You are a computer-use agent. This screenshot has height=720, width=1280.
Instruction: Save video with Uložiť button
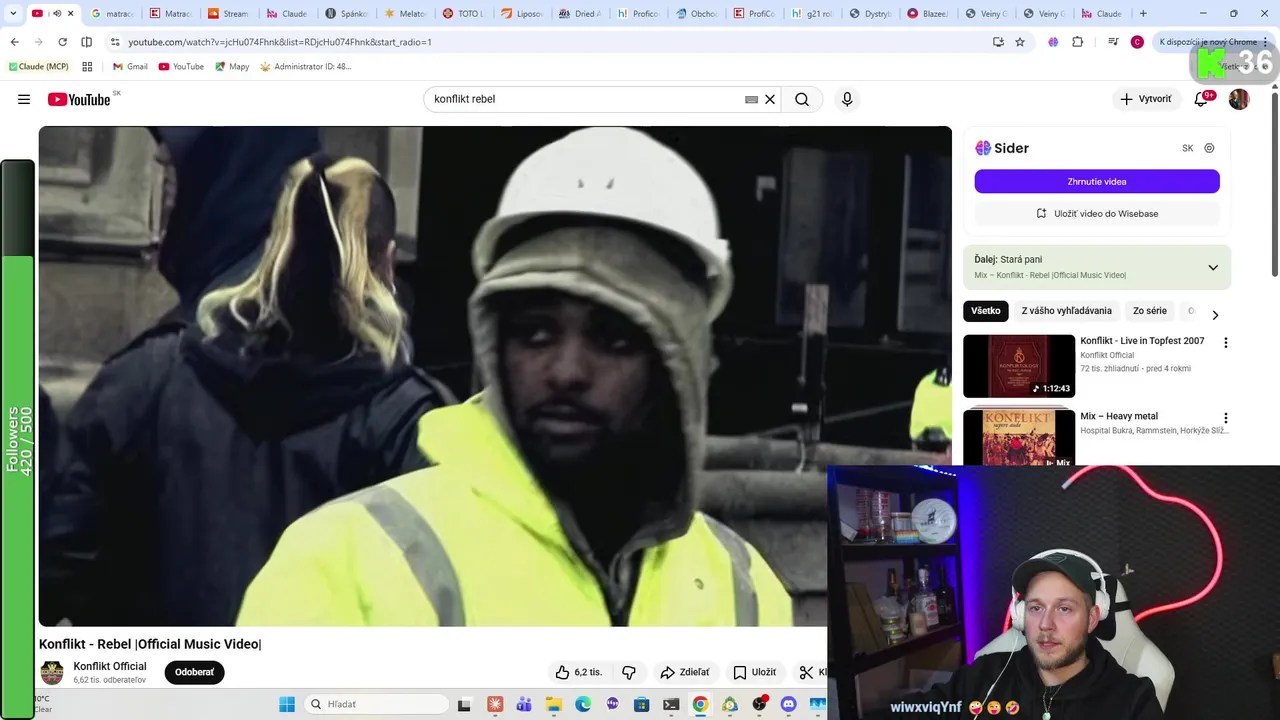coord(754,672)
